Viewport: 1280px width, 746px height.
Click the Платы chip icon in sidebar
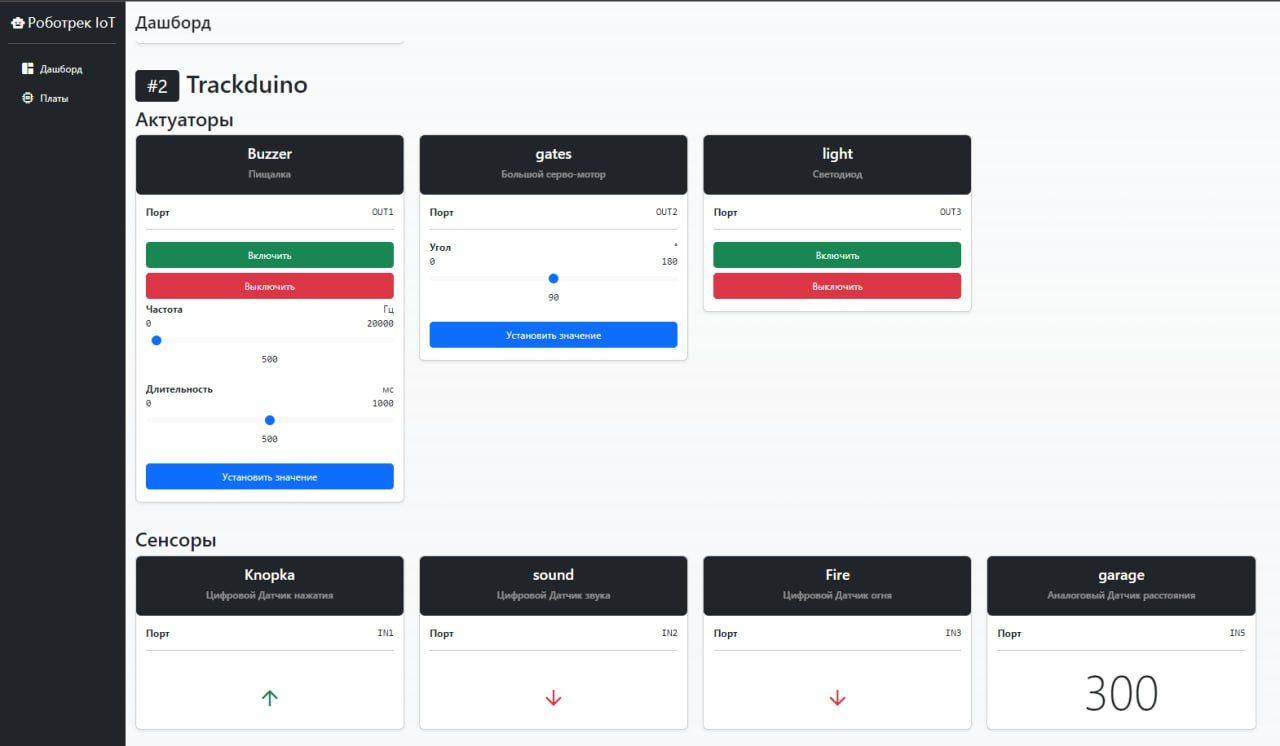[x=28, y=98]
